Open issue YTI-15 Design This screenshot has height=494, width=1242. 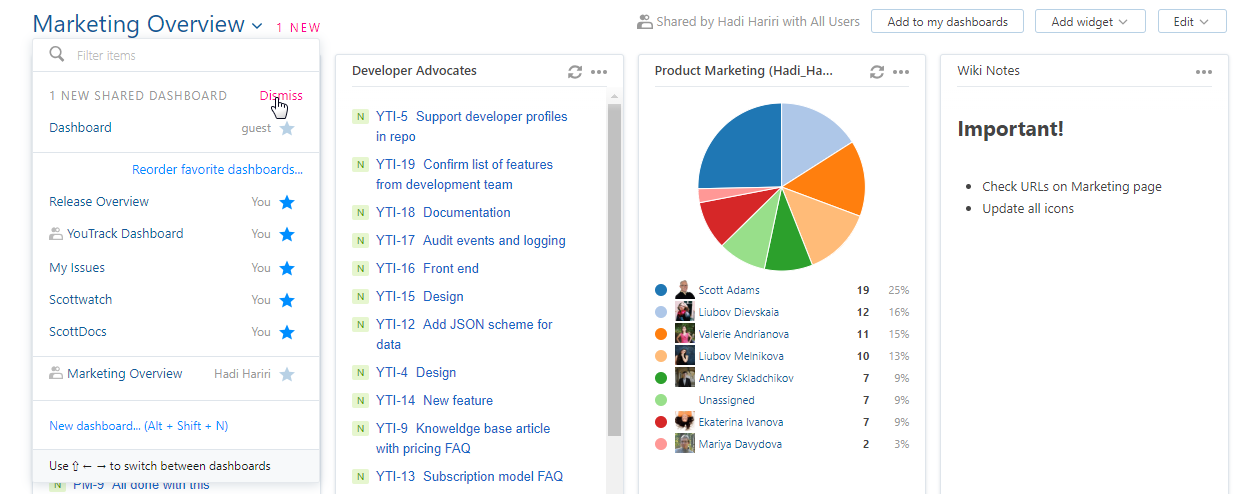tap(420, 297)
